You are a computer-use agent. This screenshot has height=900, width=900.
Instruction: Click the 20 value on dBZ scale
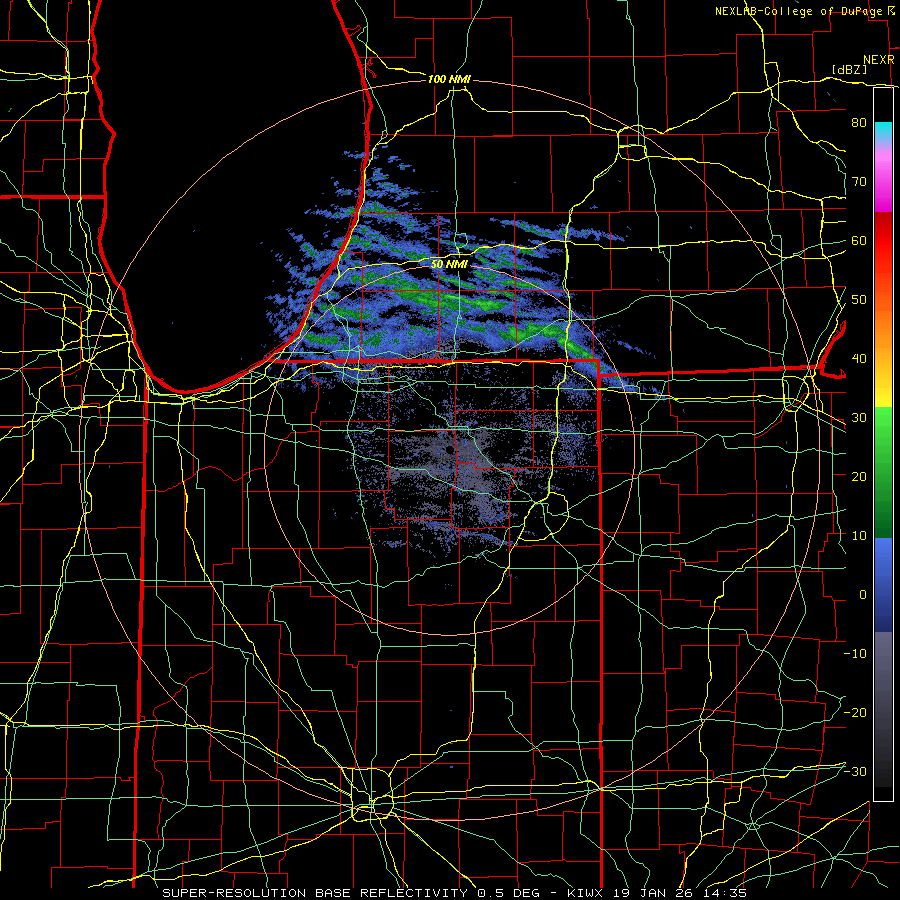pyautogui.click(x=859, y=477)
